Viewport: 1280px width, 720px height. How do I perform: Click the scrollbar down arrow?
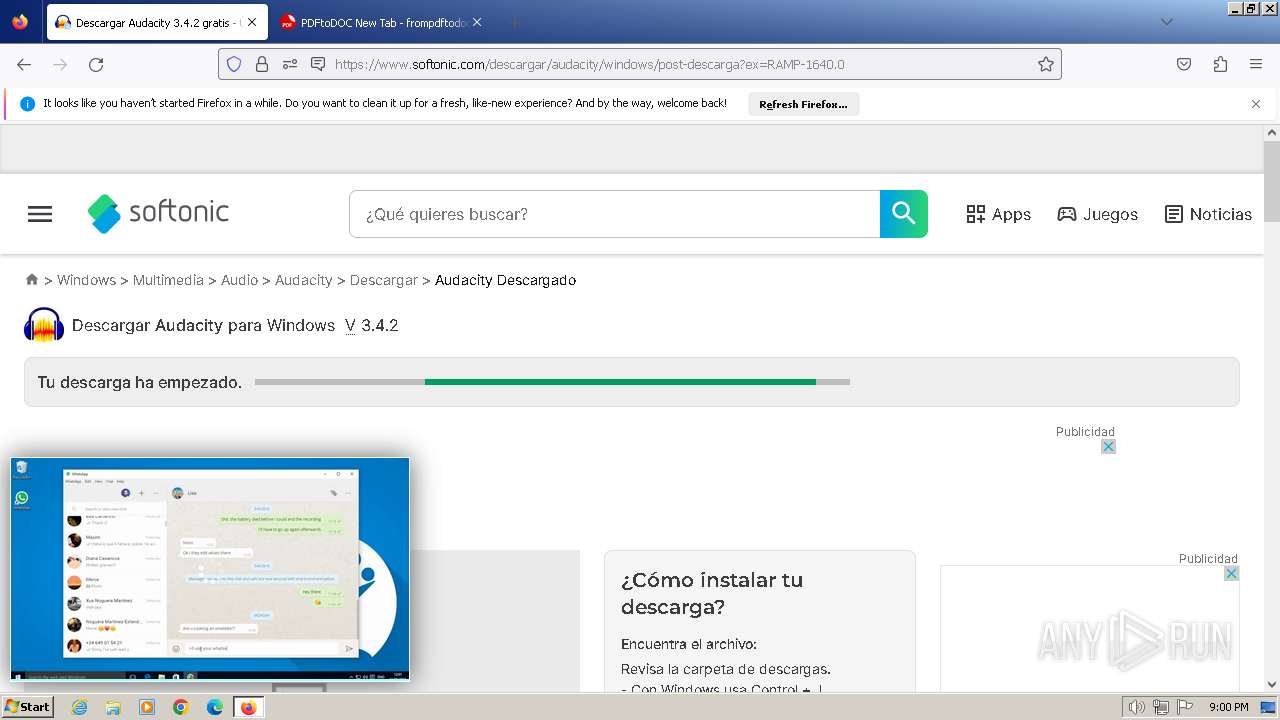(1272, 685)
